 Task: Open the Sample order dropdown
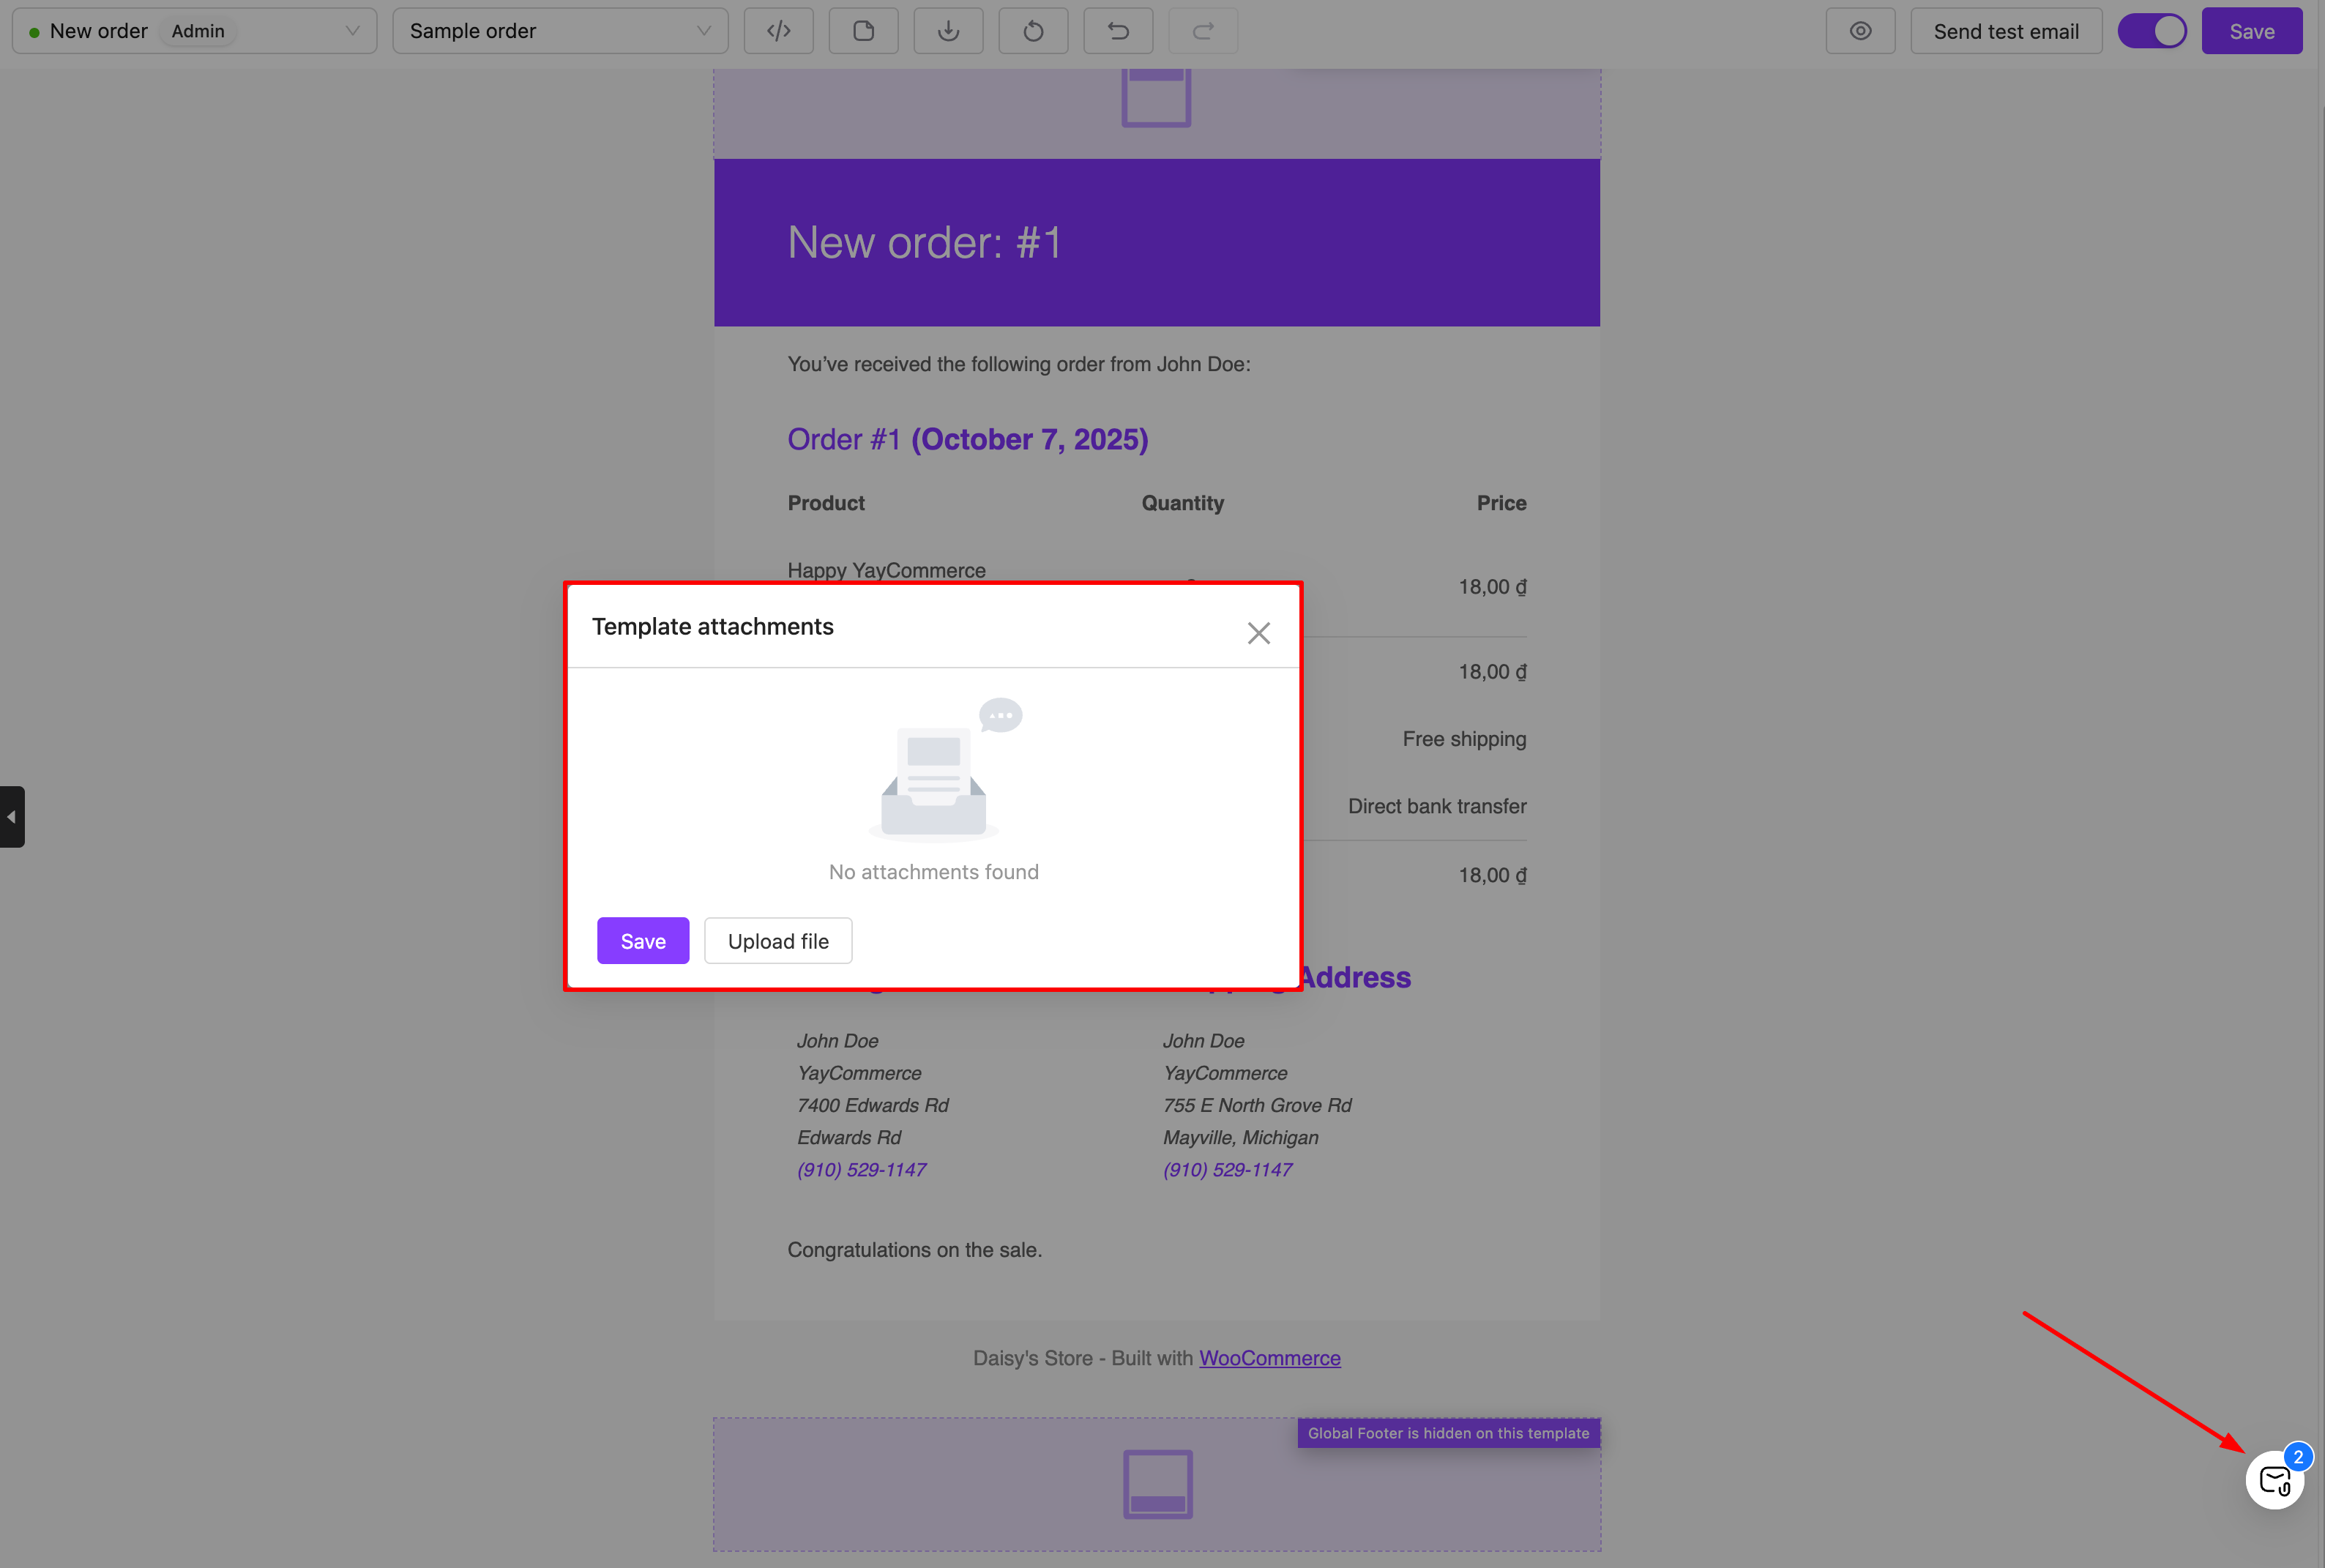point(560,31)
